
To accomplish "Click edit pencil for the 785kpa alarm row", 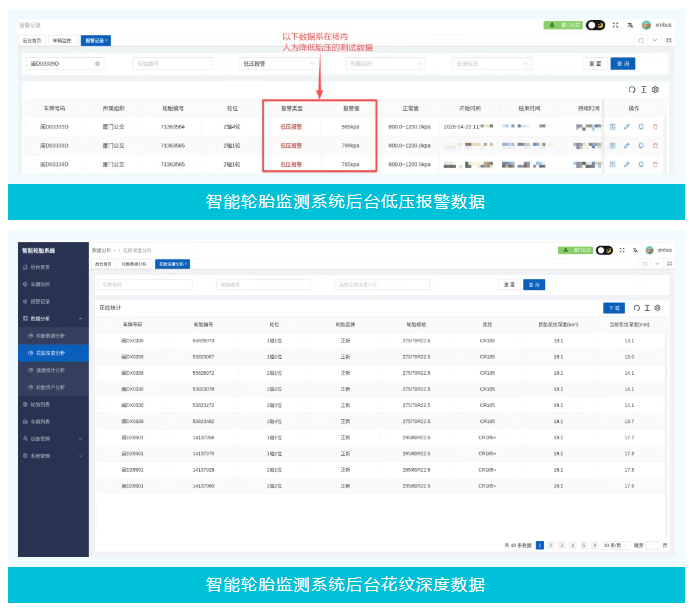I will (x=627, y=164).
